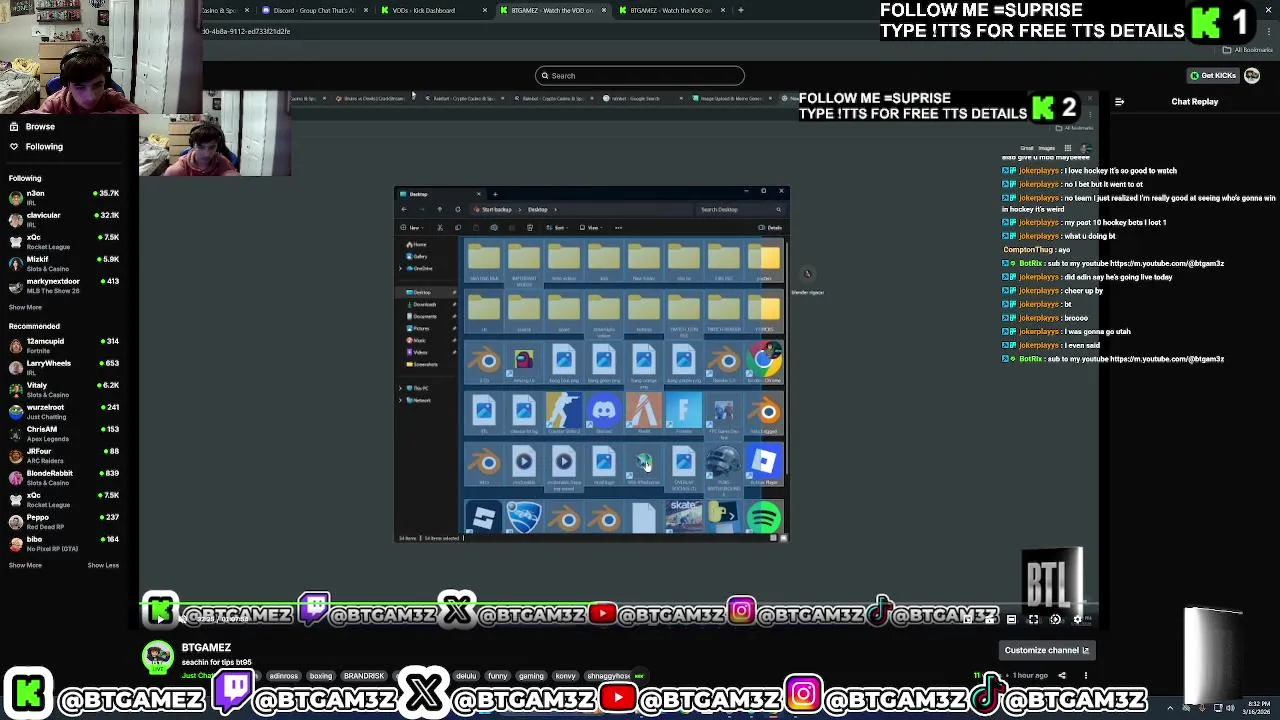Click the adinross tag
This screenshot has height=720, width=1280.
(x=284, y=676)
